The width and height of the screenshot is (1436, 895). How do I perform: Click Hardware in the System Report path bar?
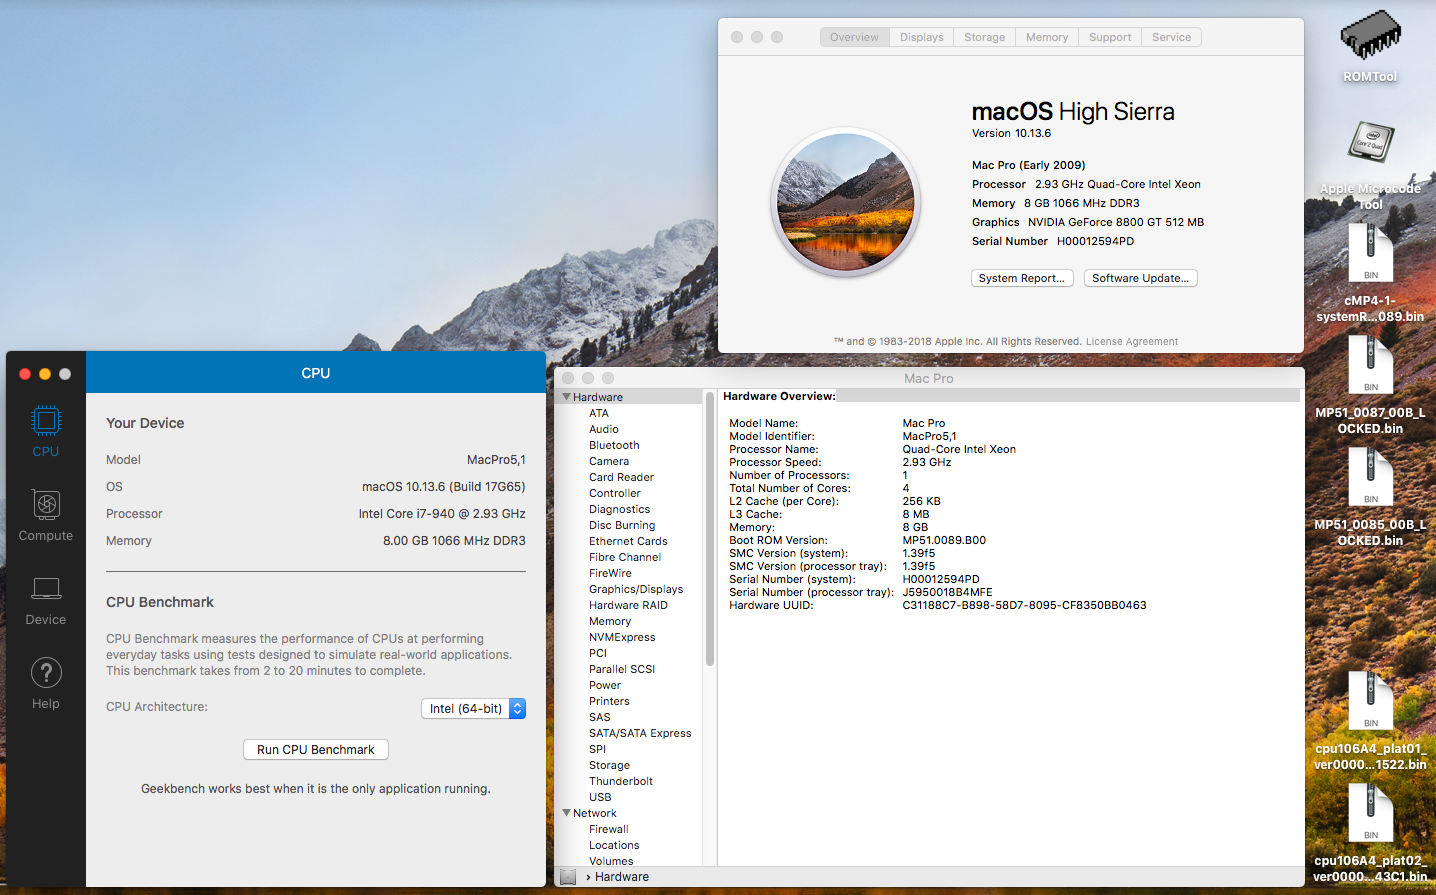click(622, 877)
